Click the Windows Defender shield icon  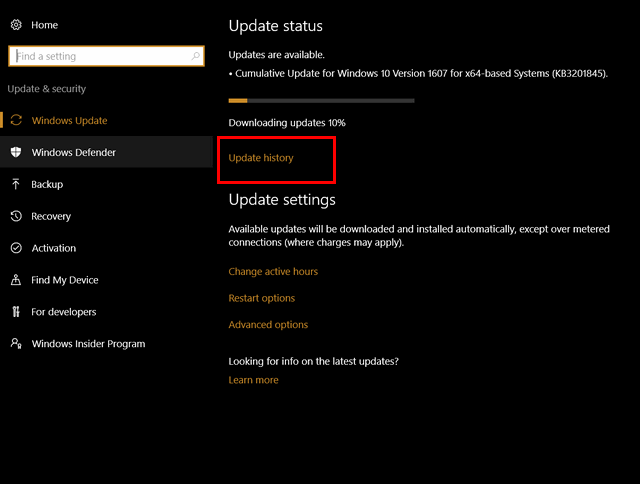point(16,152)
